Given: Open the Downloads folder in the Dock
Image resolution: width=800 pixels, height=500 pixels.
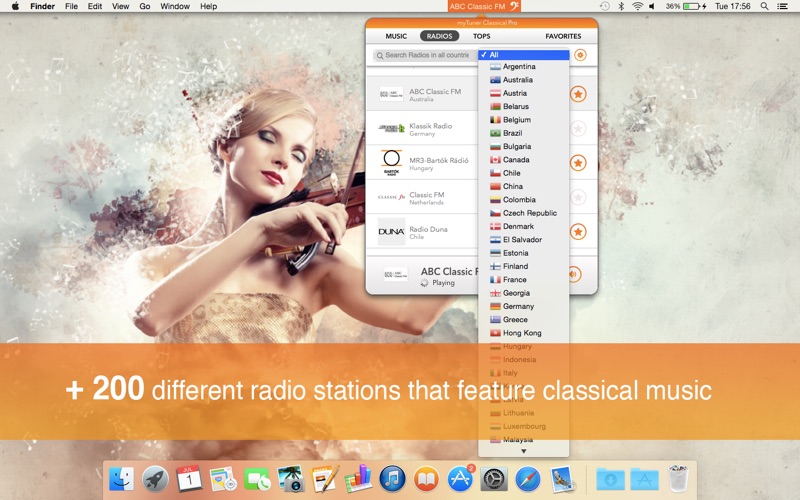Looking at the screenshot, I should pyautogui.click(x=610, y=480).
